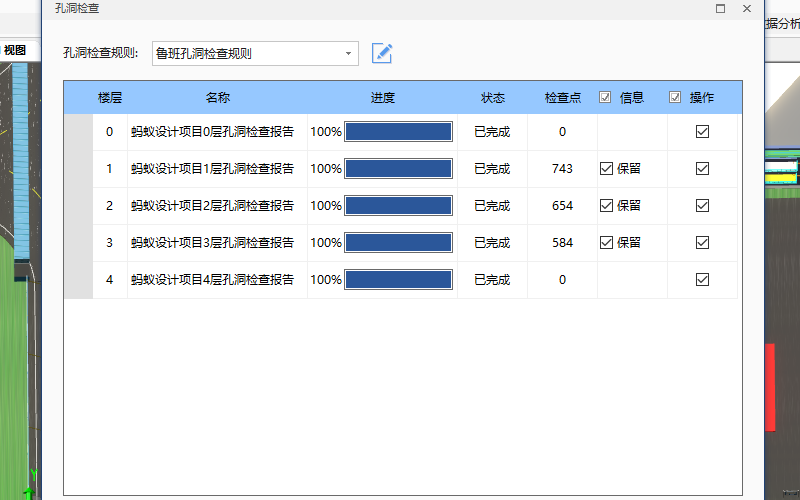The image size is (800, 500).
Task: Maximize the 孔洞检查 dialog
Action: coord(720,8)
